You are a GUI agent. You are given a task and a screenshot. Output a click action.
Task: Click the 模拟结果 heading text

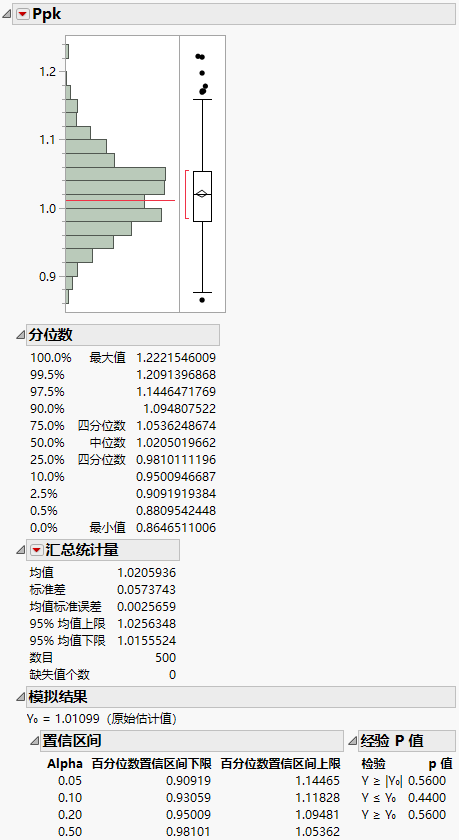pos(58,697)
